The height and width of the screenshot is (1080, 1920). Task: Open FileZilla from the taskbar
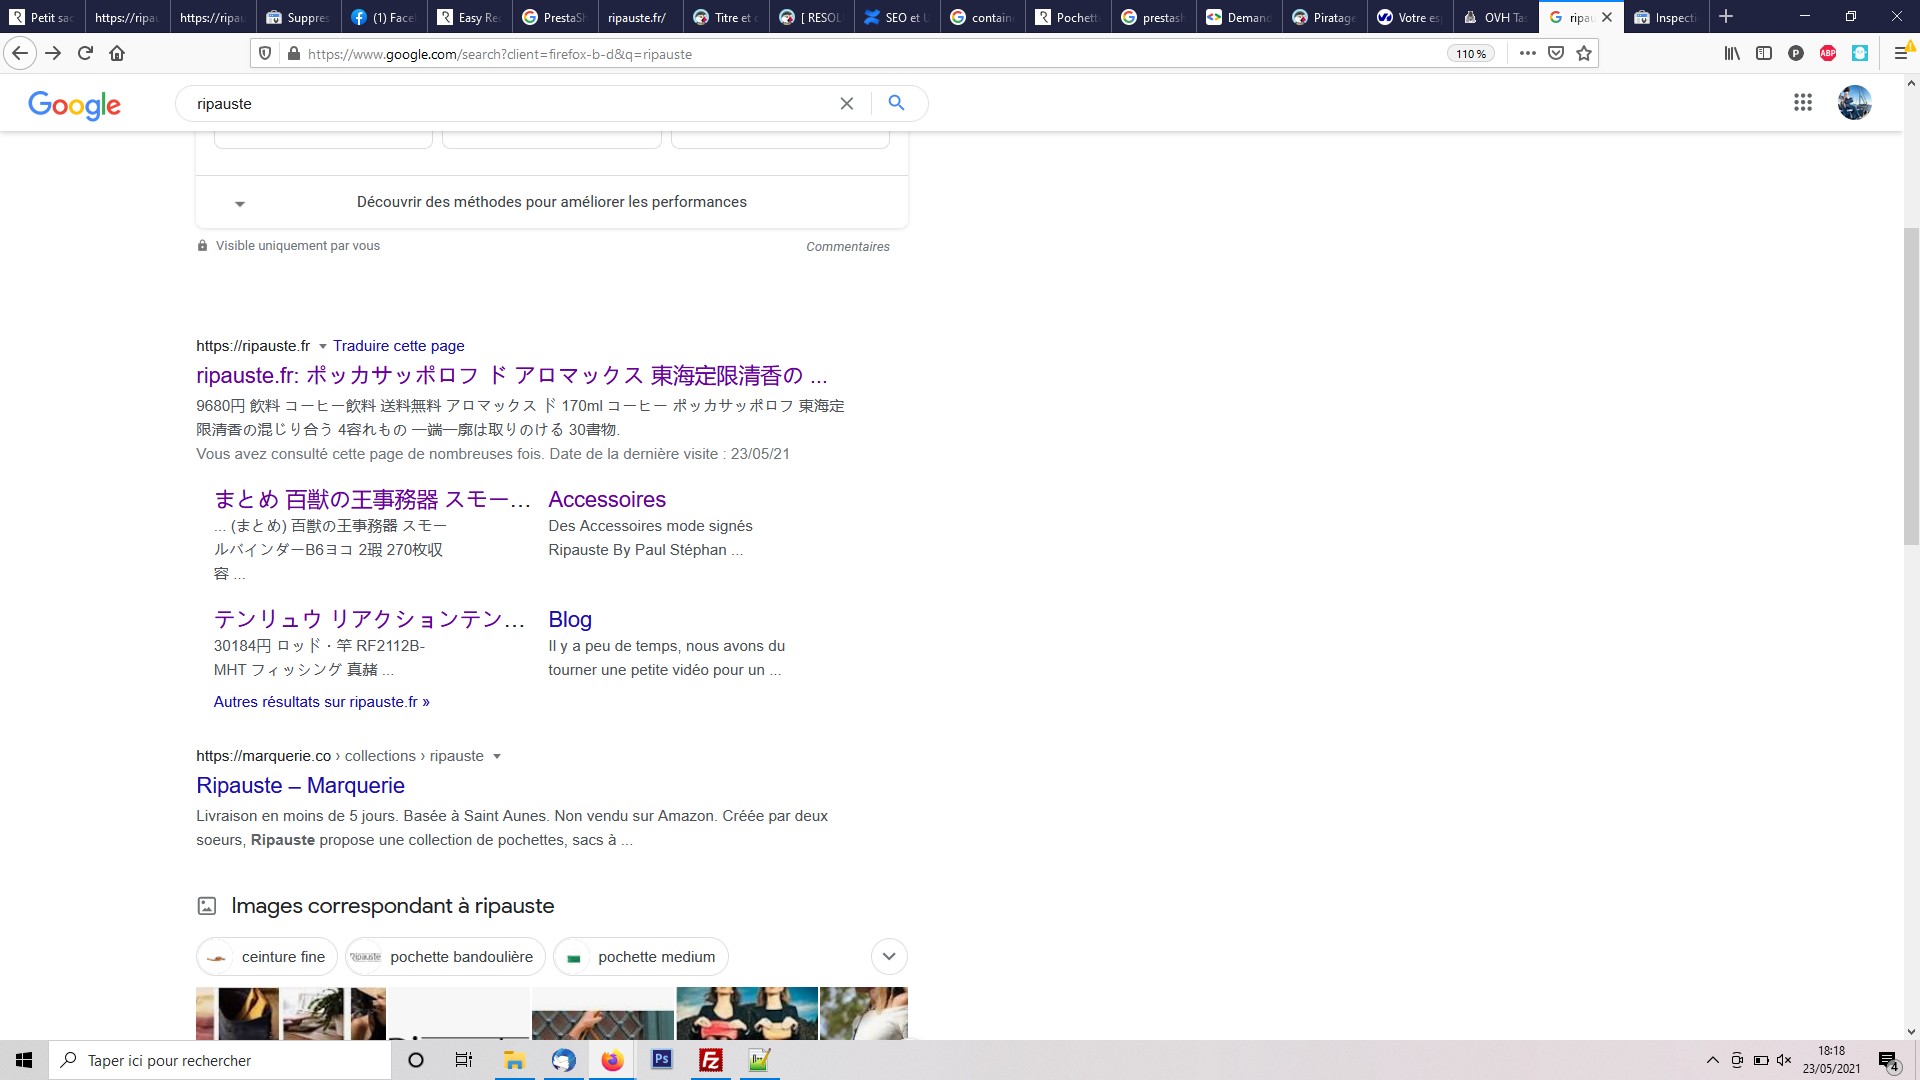(711, 1060)
